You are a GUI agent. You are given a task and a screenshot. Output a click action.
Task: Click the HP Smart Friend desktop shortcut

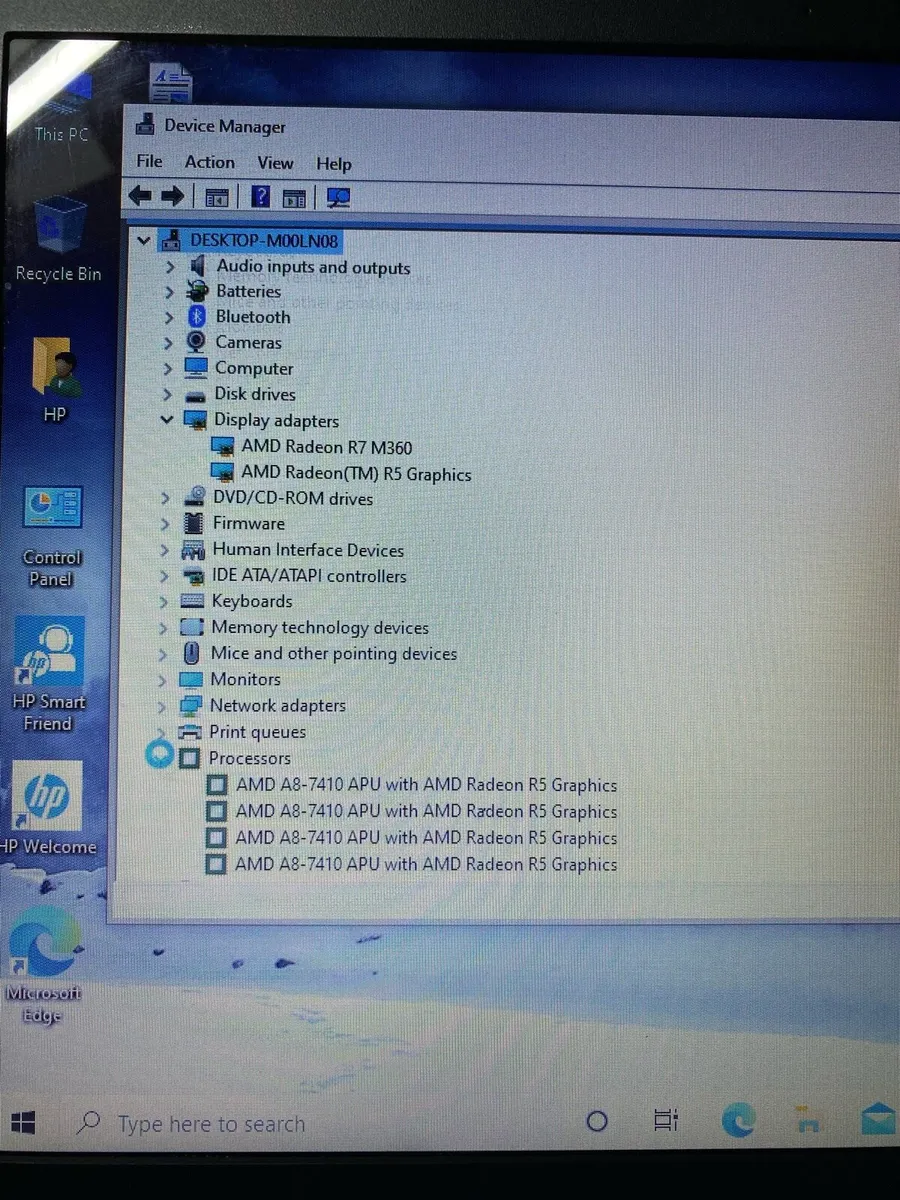pos(49,675)
